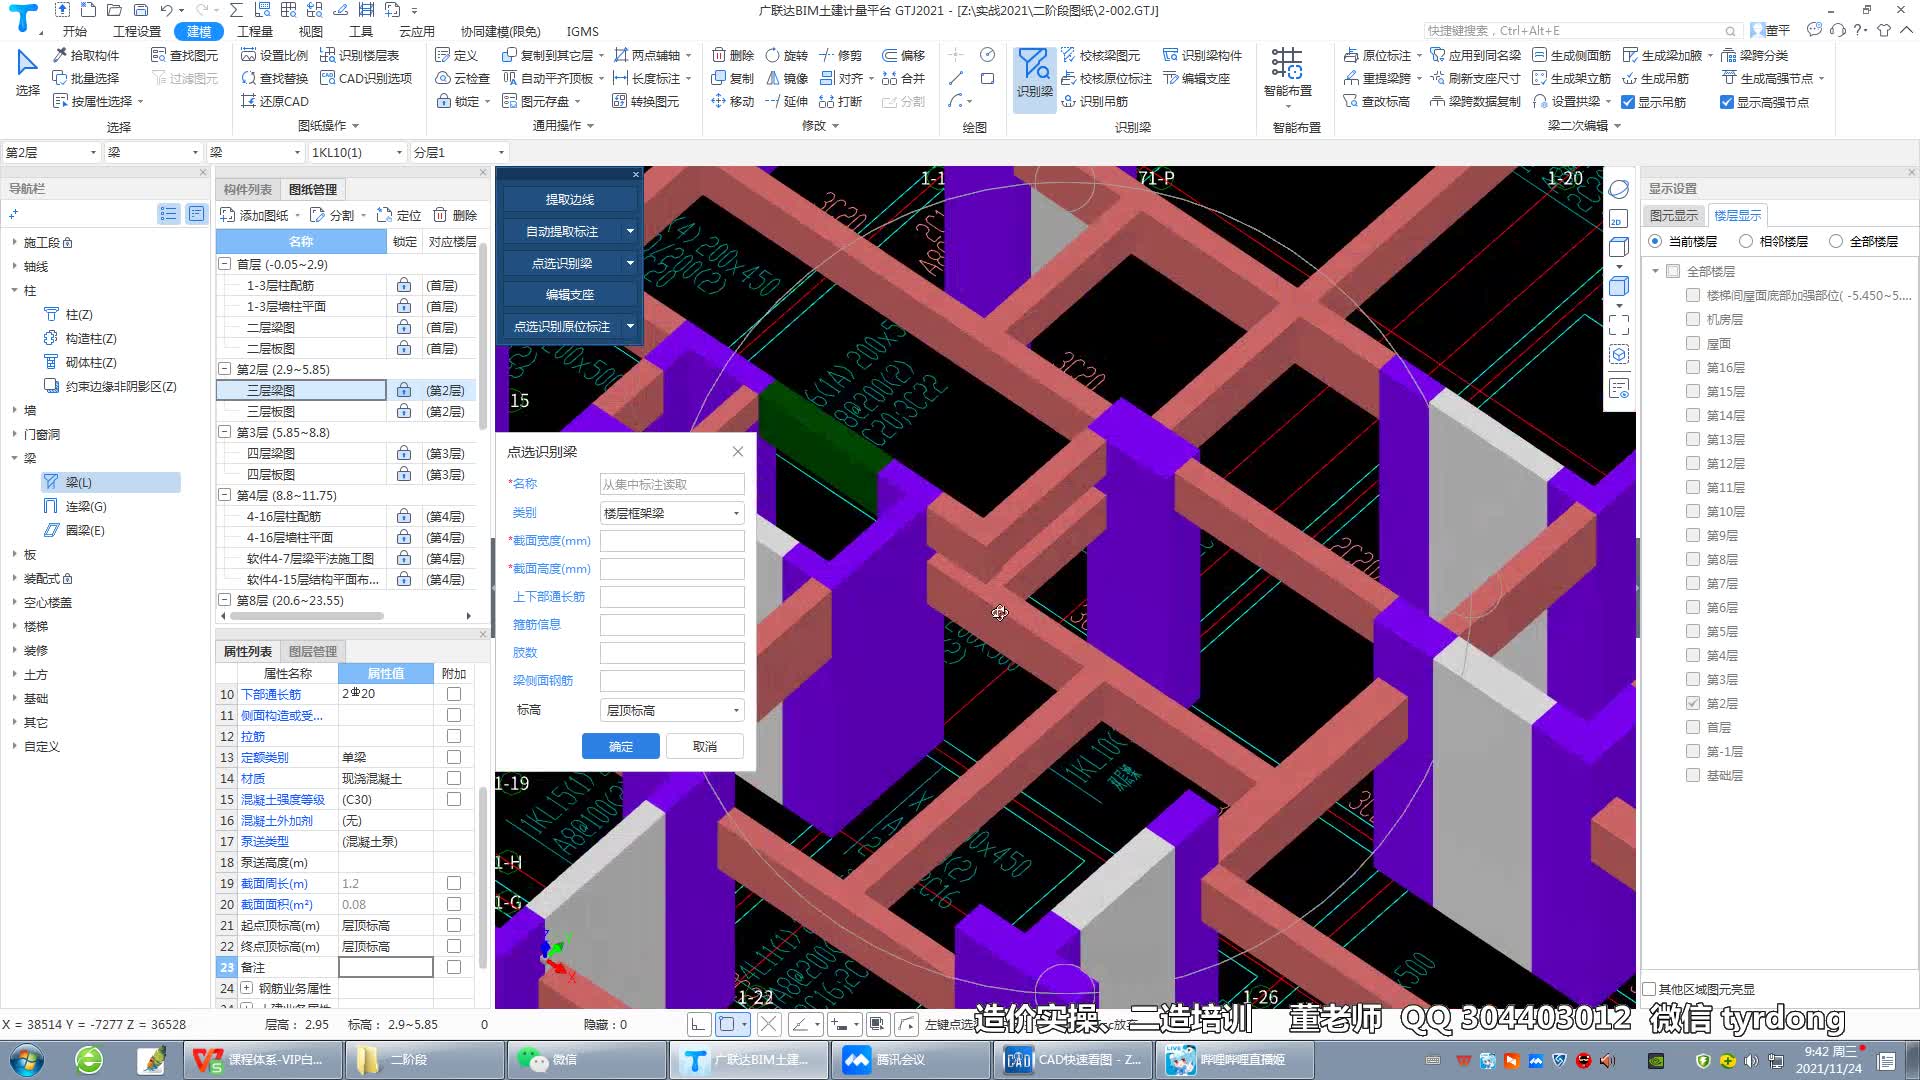Viewport: 1920px width, 1080px height.
Task: Click the 智能布置 (smart layout) icon
Action: tap(1287, 65)
